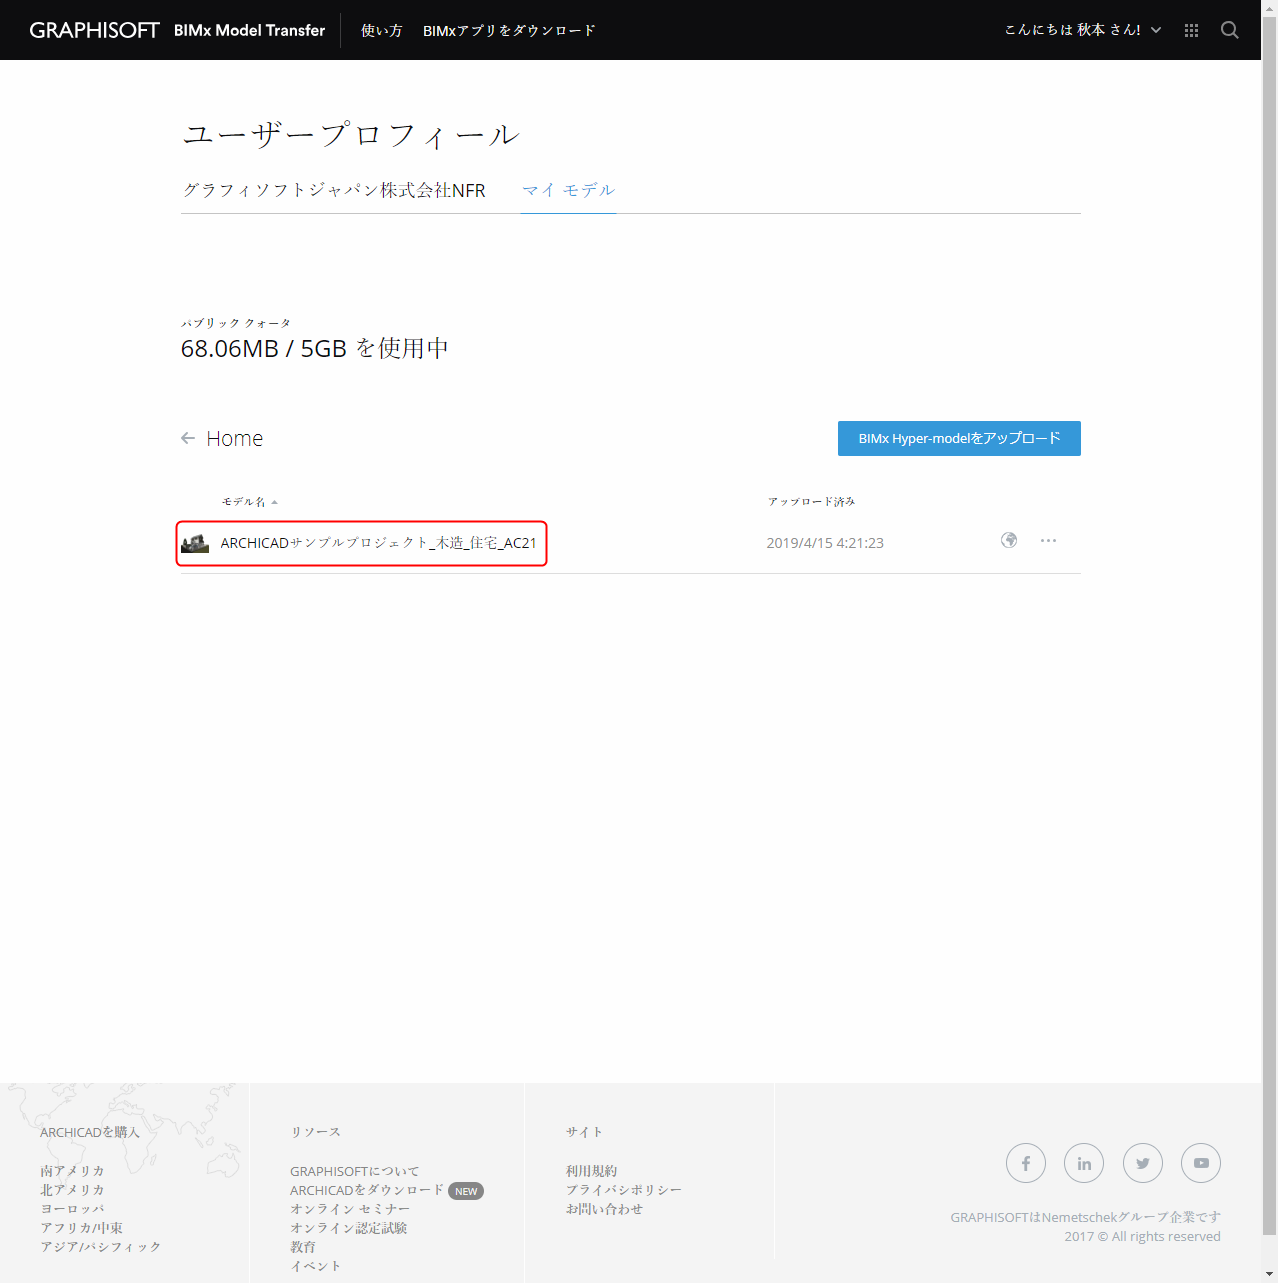Viewport: 1278px width, 1283px height.
Task: Open the 使い方 menu item
Action: (x=381, y=31)
